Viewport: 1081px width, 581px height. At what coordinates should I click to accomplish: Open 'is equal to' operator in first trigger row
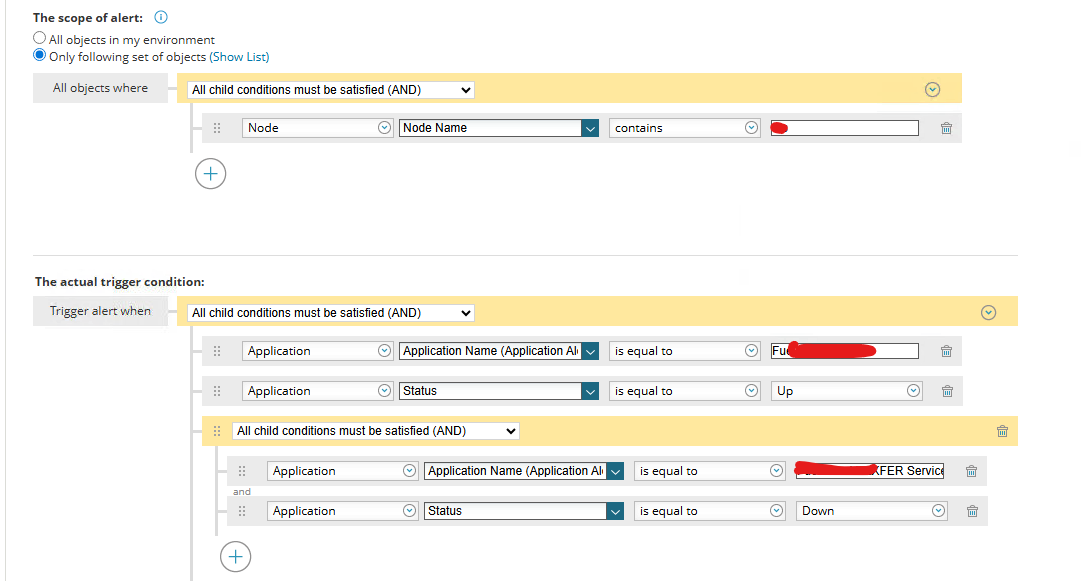click(x=684, y=351)
